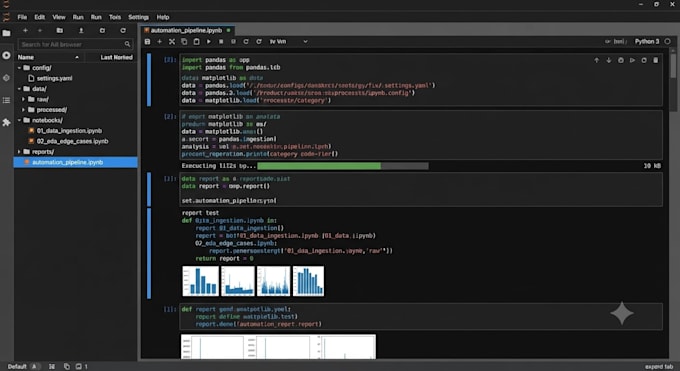Image resolution: width=680 pixels, height=371 pixels.
Task: Sort by the Name column header
Action: [26, 57]
